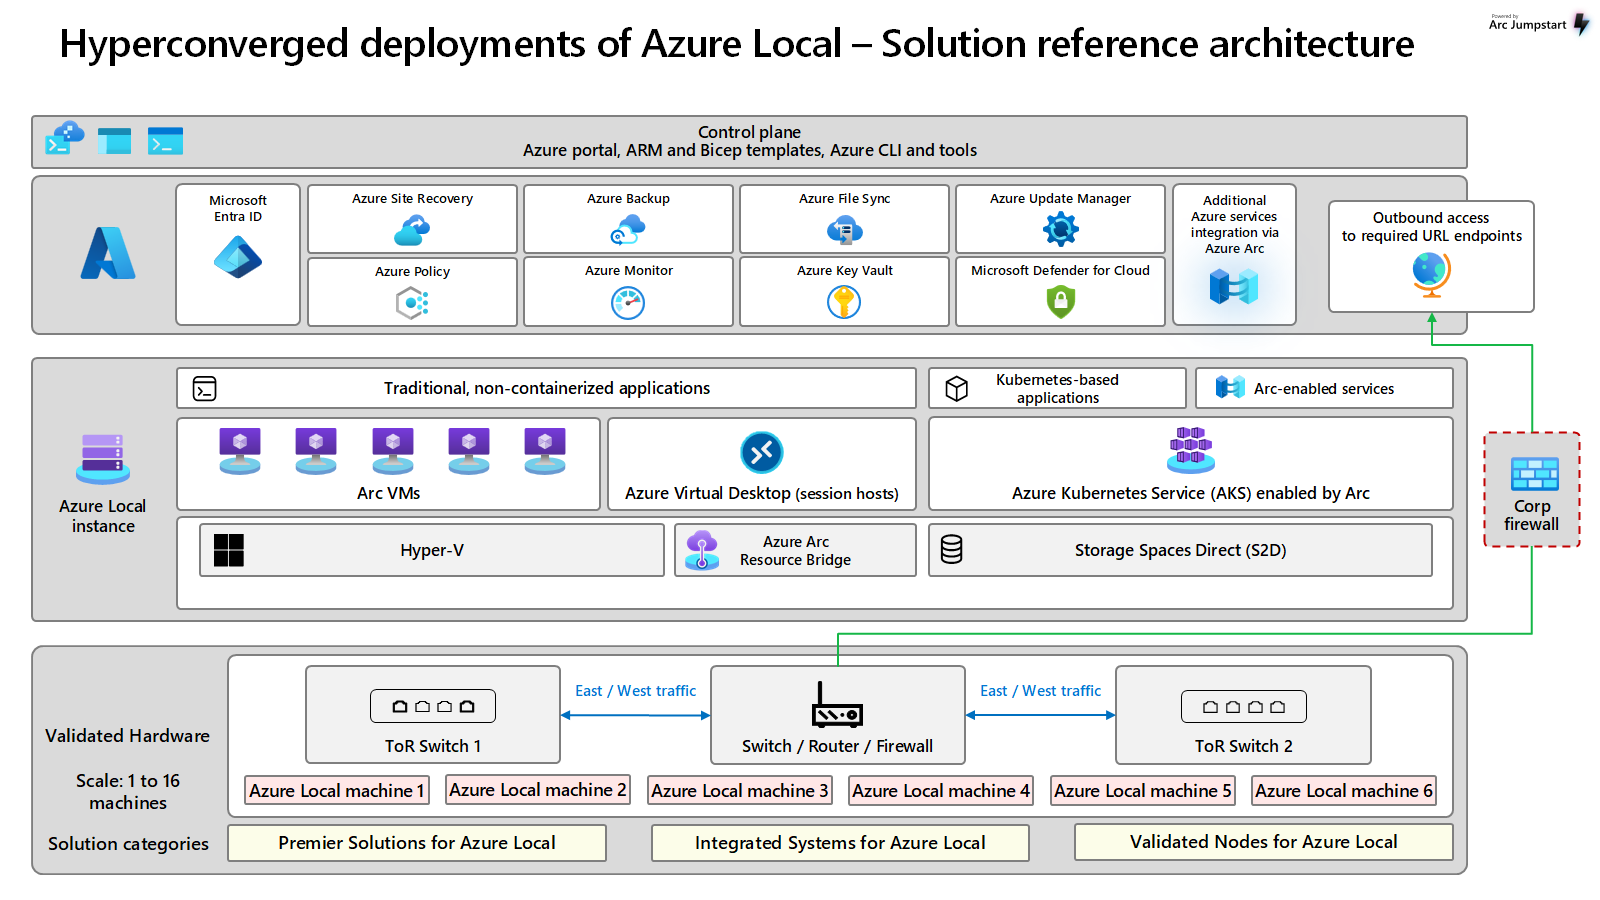The height and width of the screenshot is (900, 1600).
Task: Select the Azure Key Vault key icon
Action: (x=844, y=301)
